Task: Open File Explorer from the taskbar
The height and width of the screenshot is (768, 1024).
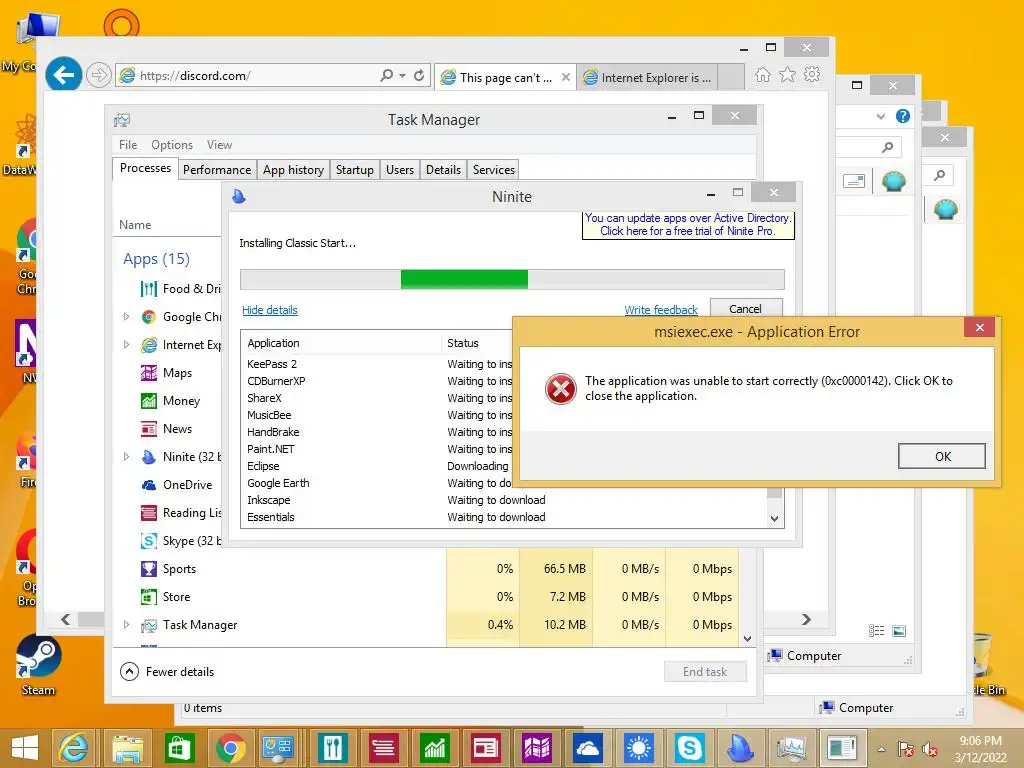Action: pos(127,748)
